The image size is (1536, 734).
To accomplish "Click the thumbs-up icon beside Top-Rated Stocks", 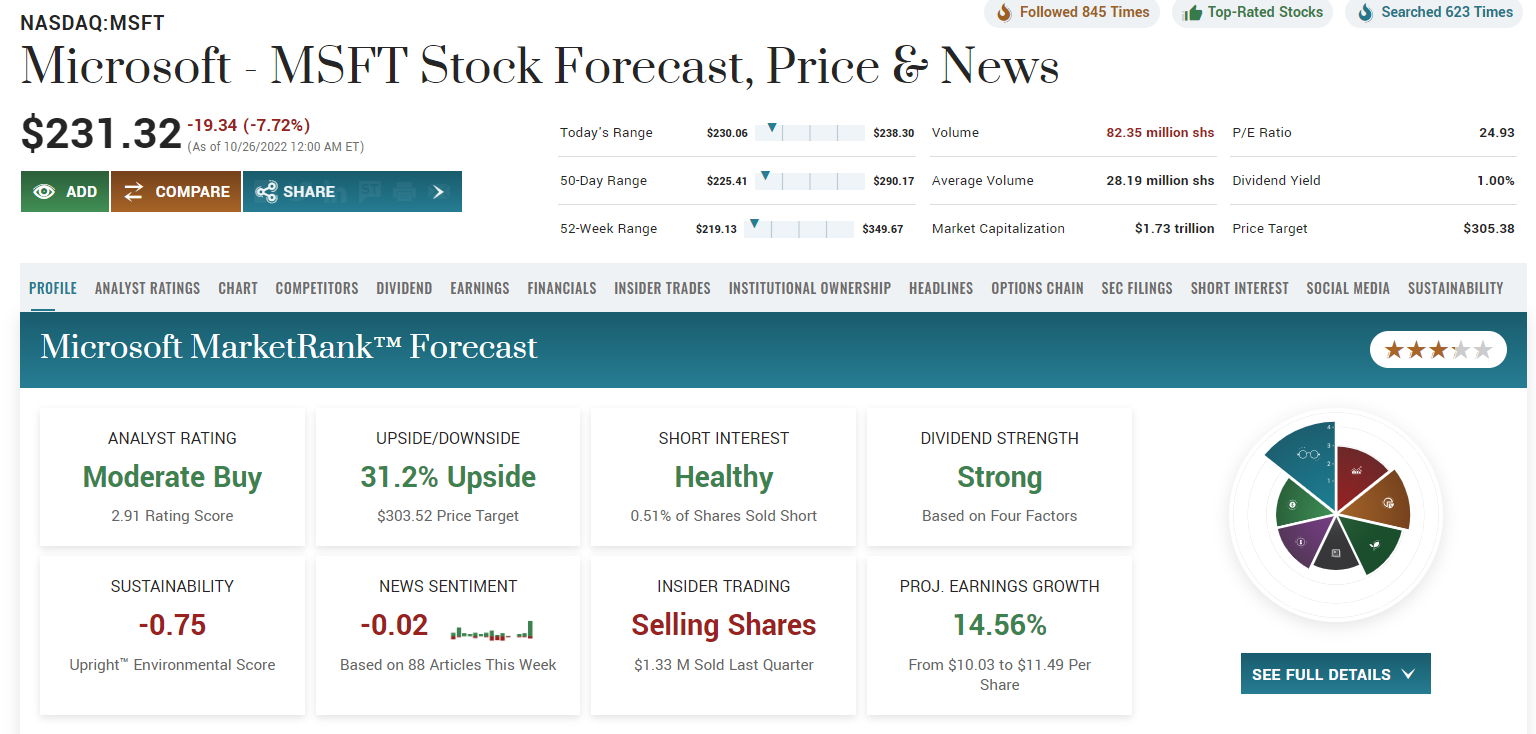I will coord(1191,13).
